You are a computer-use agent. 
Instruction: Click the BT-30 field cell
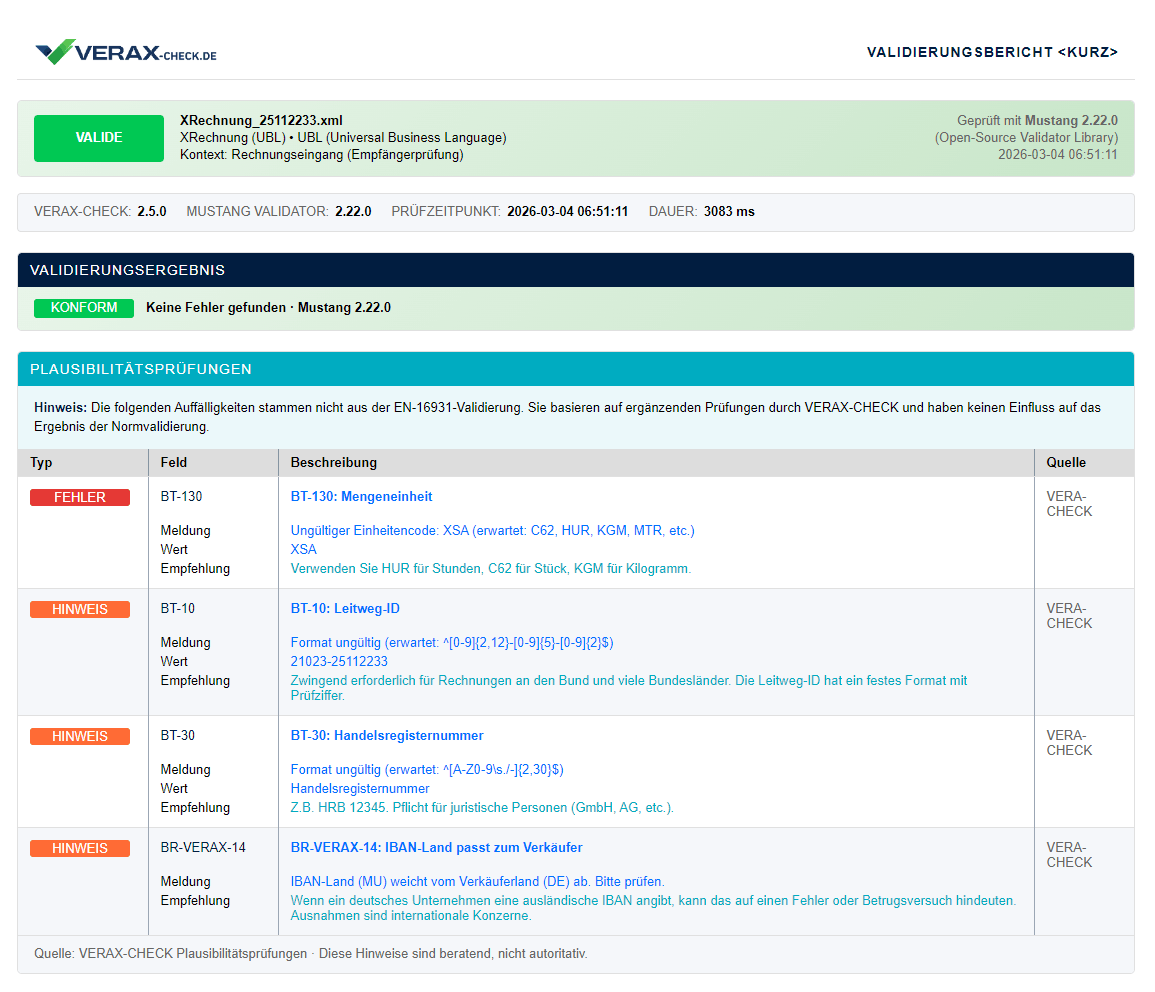tap(178, 735)
